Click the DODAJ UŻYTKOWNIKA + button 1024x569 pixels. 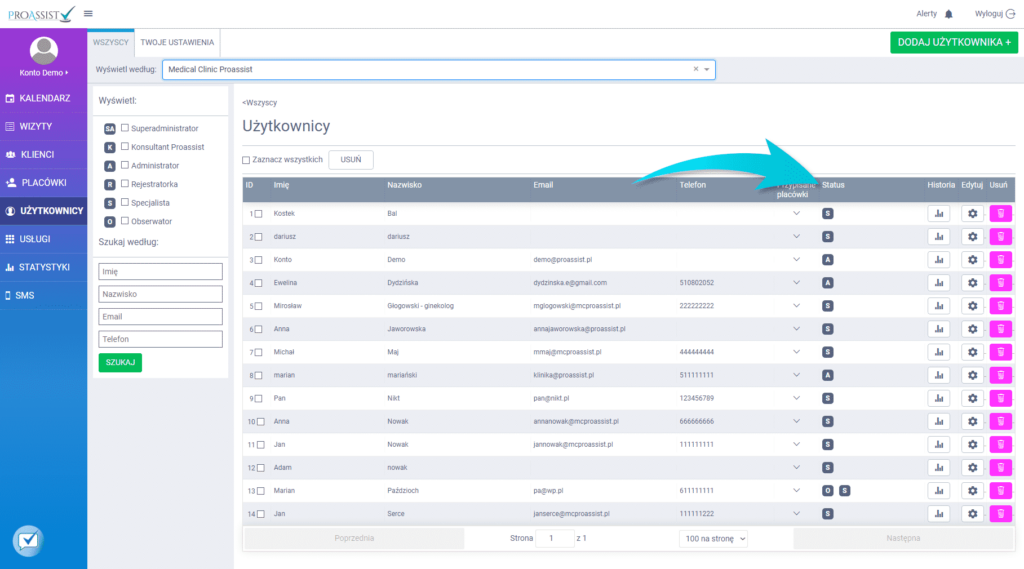pos(953,42)
